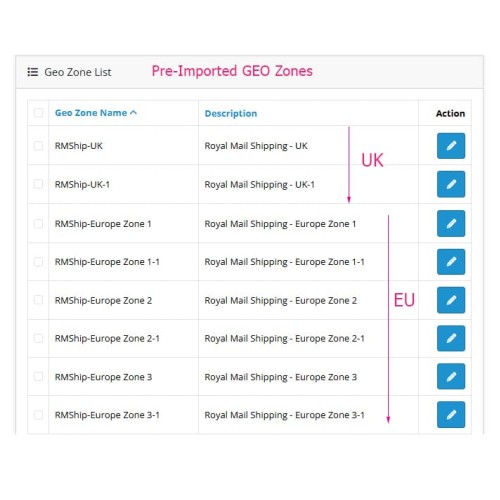The width and height of the screenshot is (500, 500).
Task: Click ascending arrow next to Geo Zone Name
Action: 133,113
